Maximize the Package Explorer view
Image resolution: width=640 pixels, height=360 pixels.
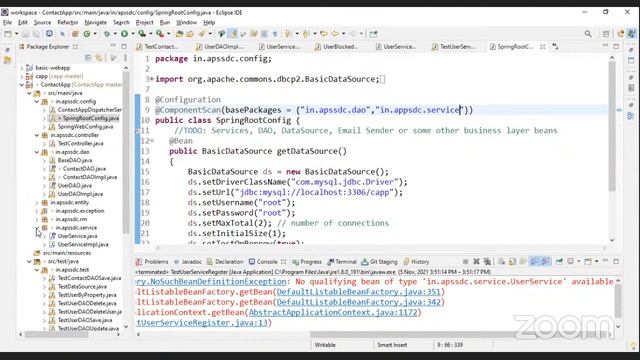[x=124, y=47]
